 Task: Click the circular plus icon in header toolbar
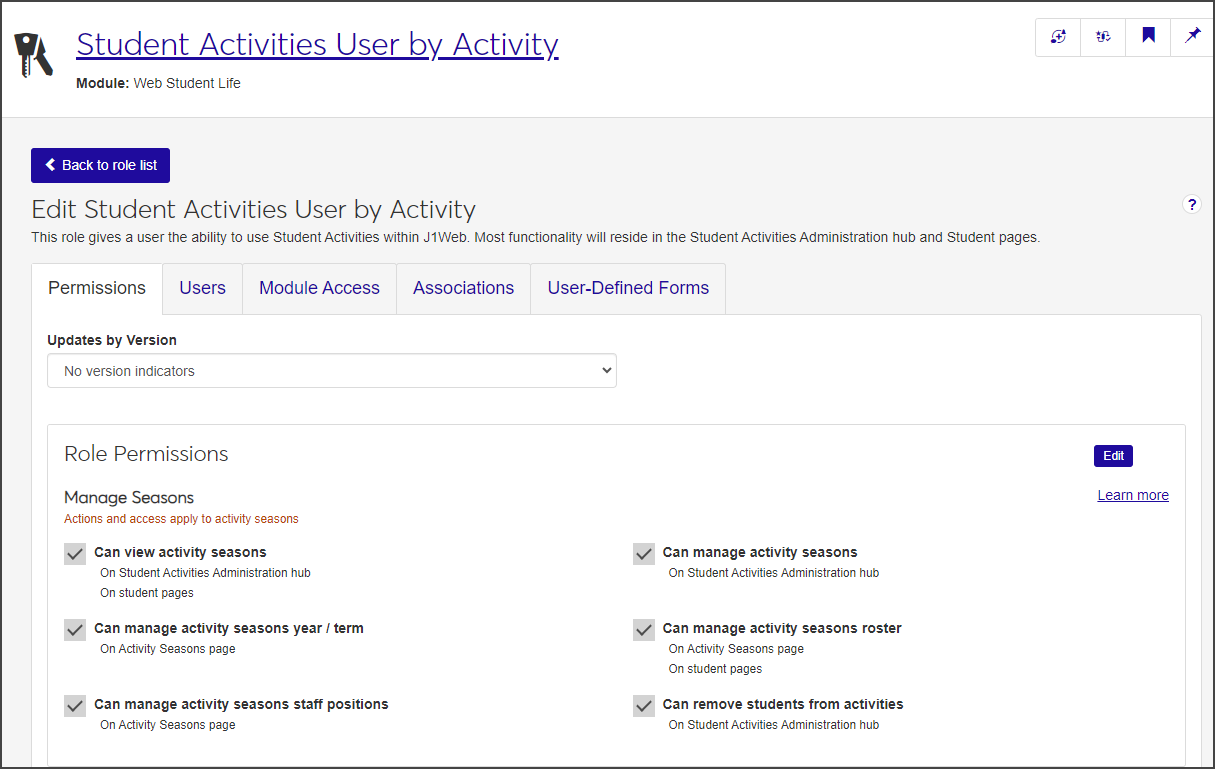pyautogui.click(x=1058, y=37)
